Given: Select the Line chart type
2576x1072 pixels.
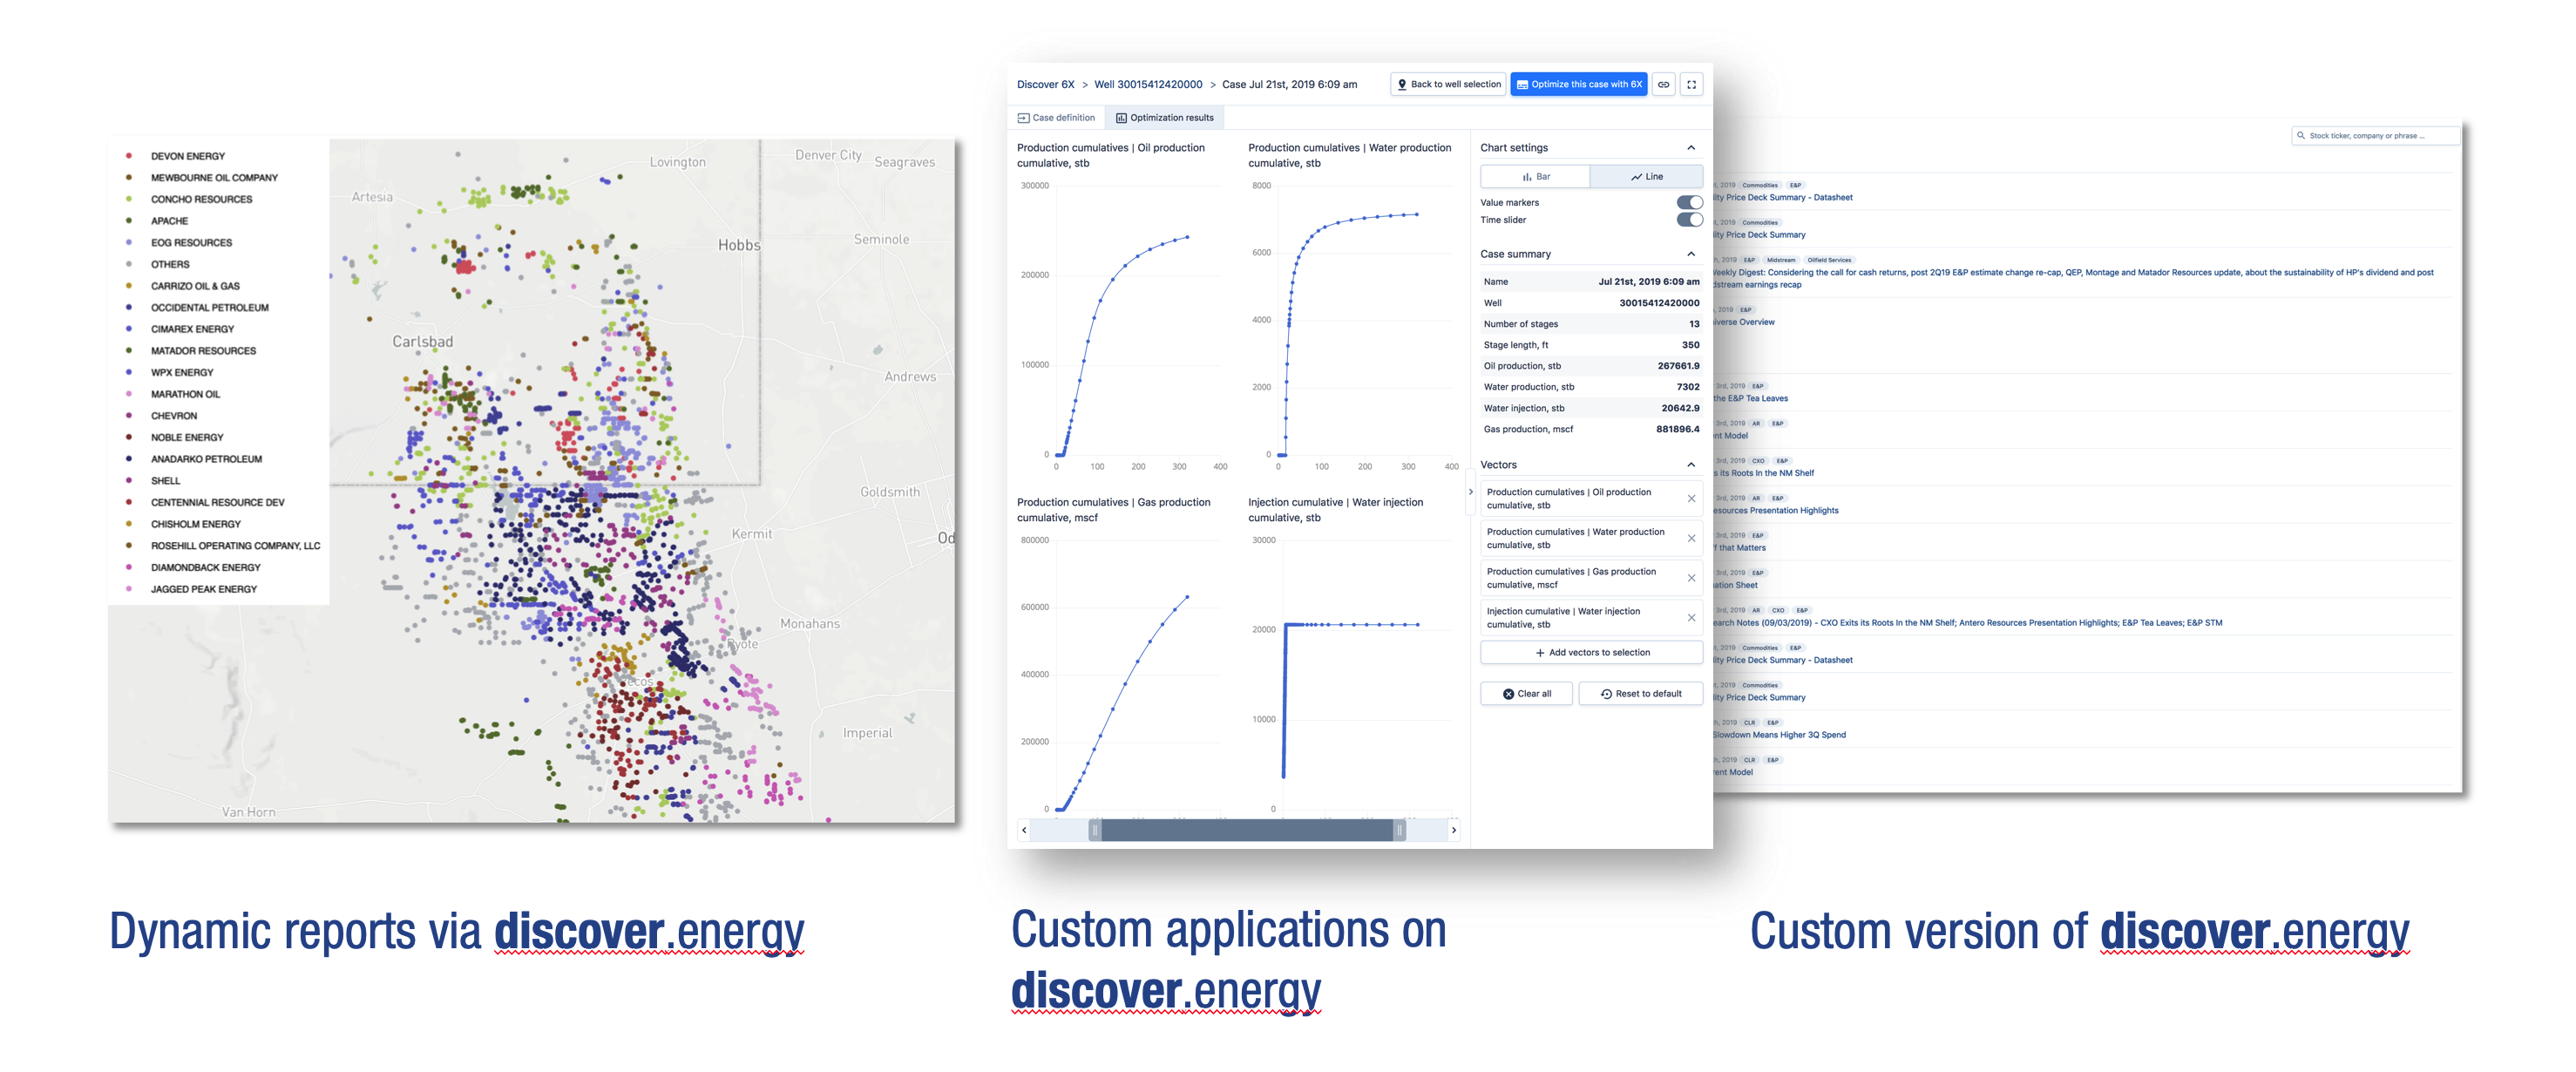Looking at the screenshot, I should point(1646,177).
